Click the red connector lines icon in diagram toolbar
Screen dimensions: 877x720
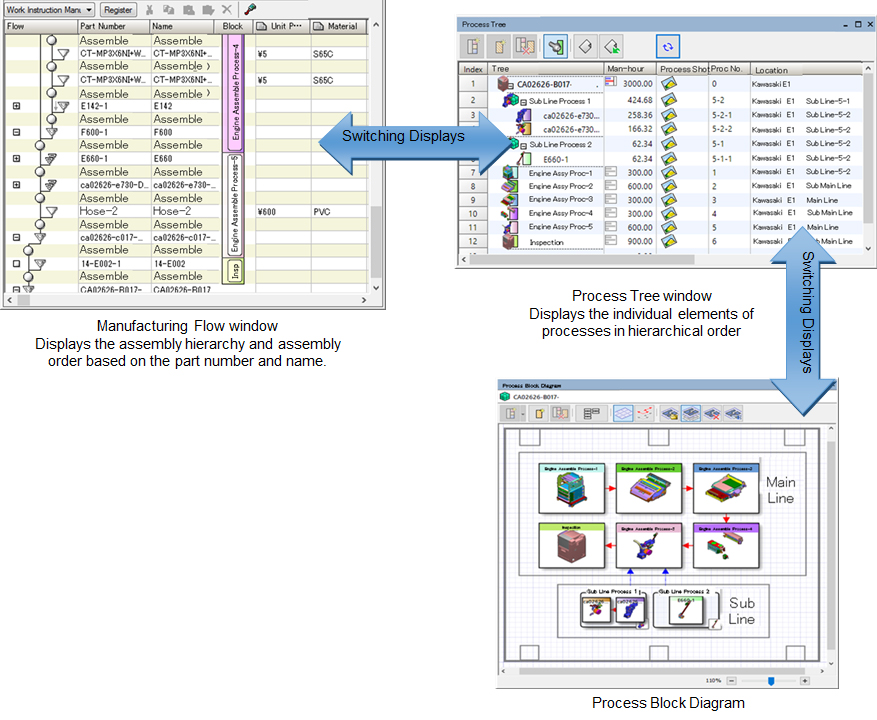tap(646, 412)
